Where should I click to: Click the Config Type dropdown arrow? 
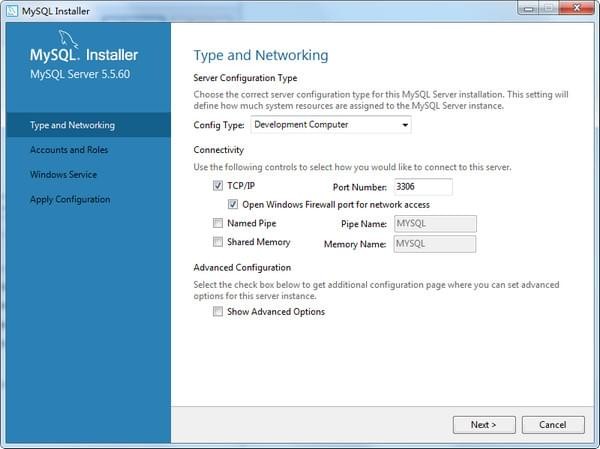point(404,125)
